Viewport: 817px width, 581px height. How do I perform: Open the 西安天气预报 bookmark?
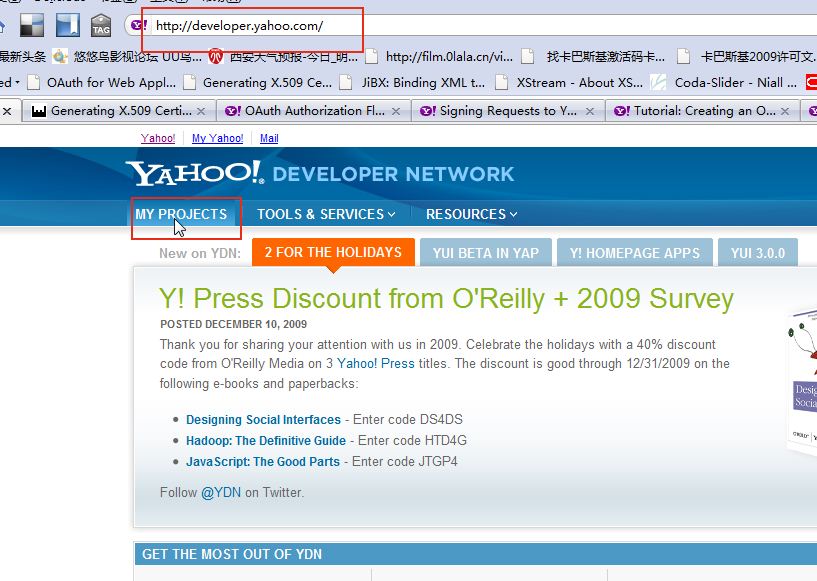click(x=283, y=56)
